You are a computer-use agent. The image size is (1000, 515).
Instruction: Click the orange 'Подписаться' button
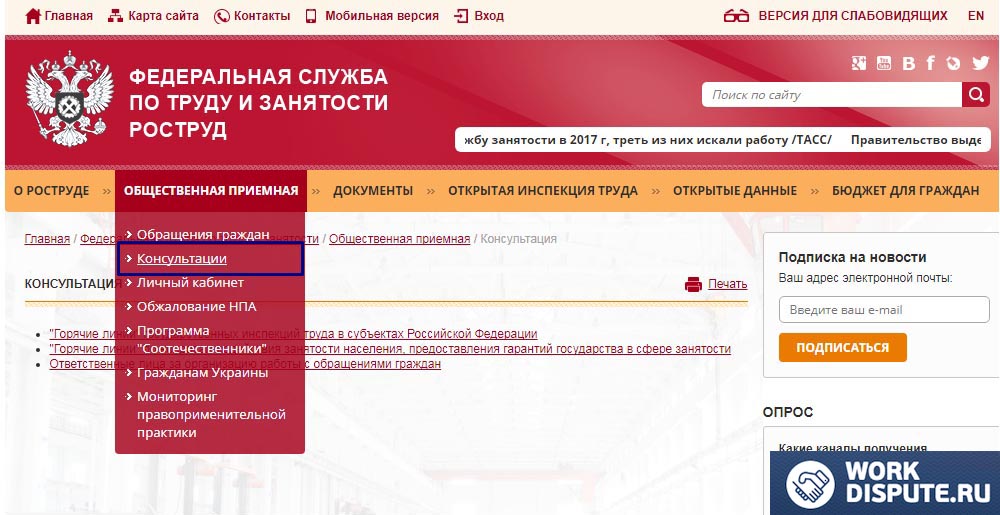[842, 347]
